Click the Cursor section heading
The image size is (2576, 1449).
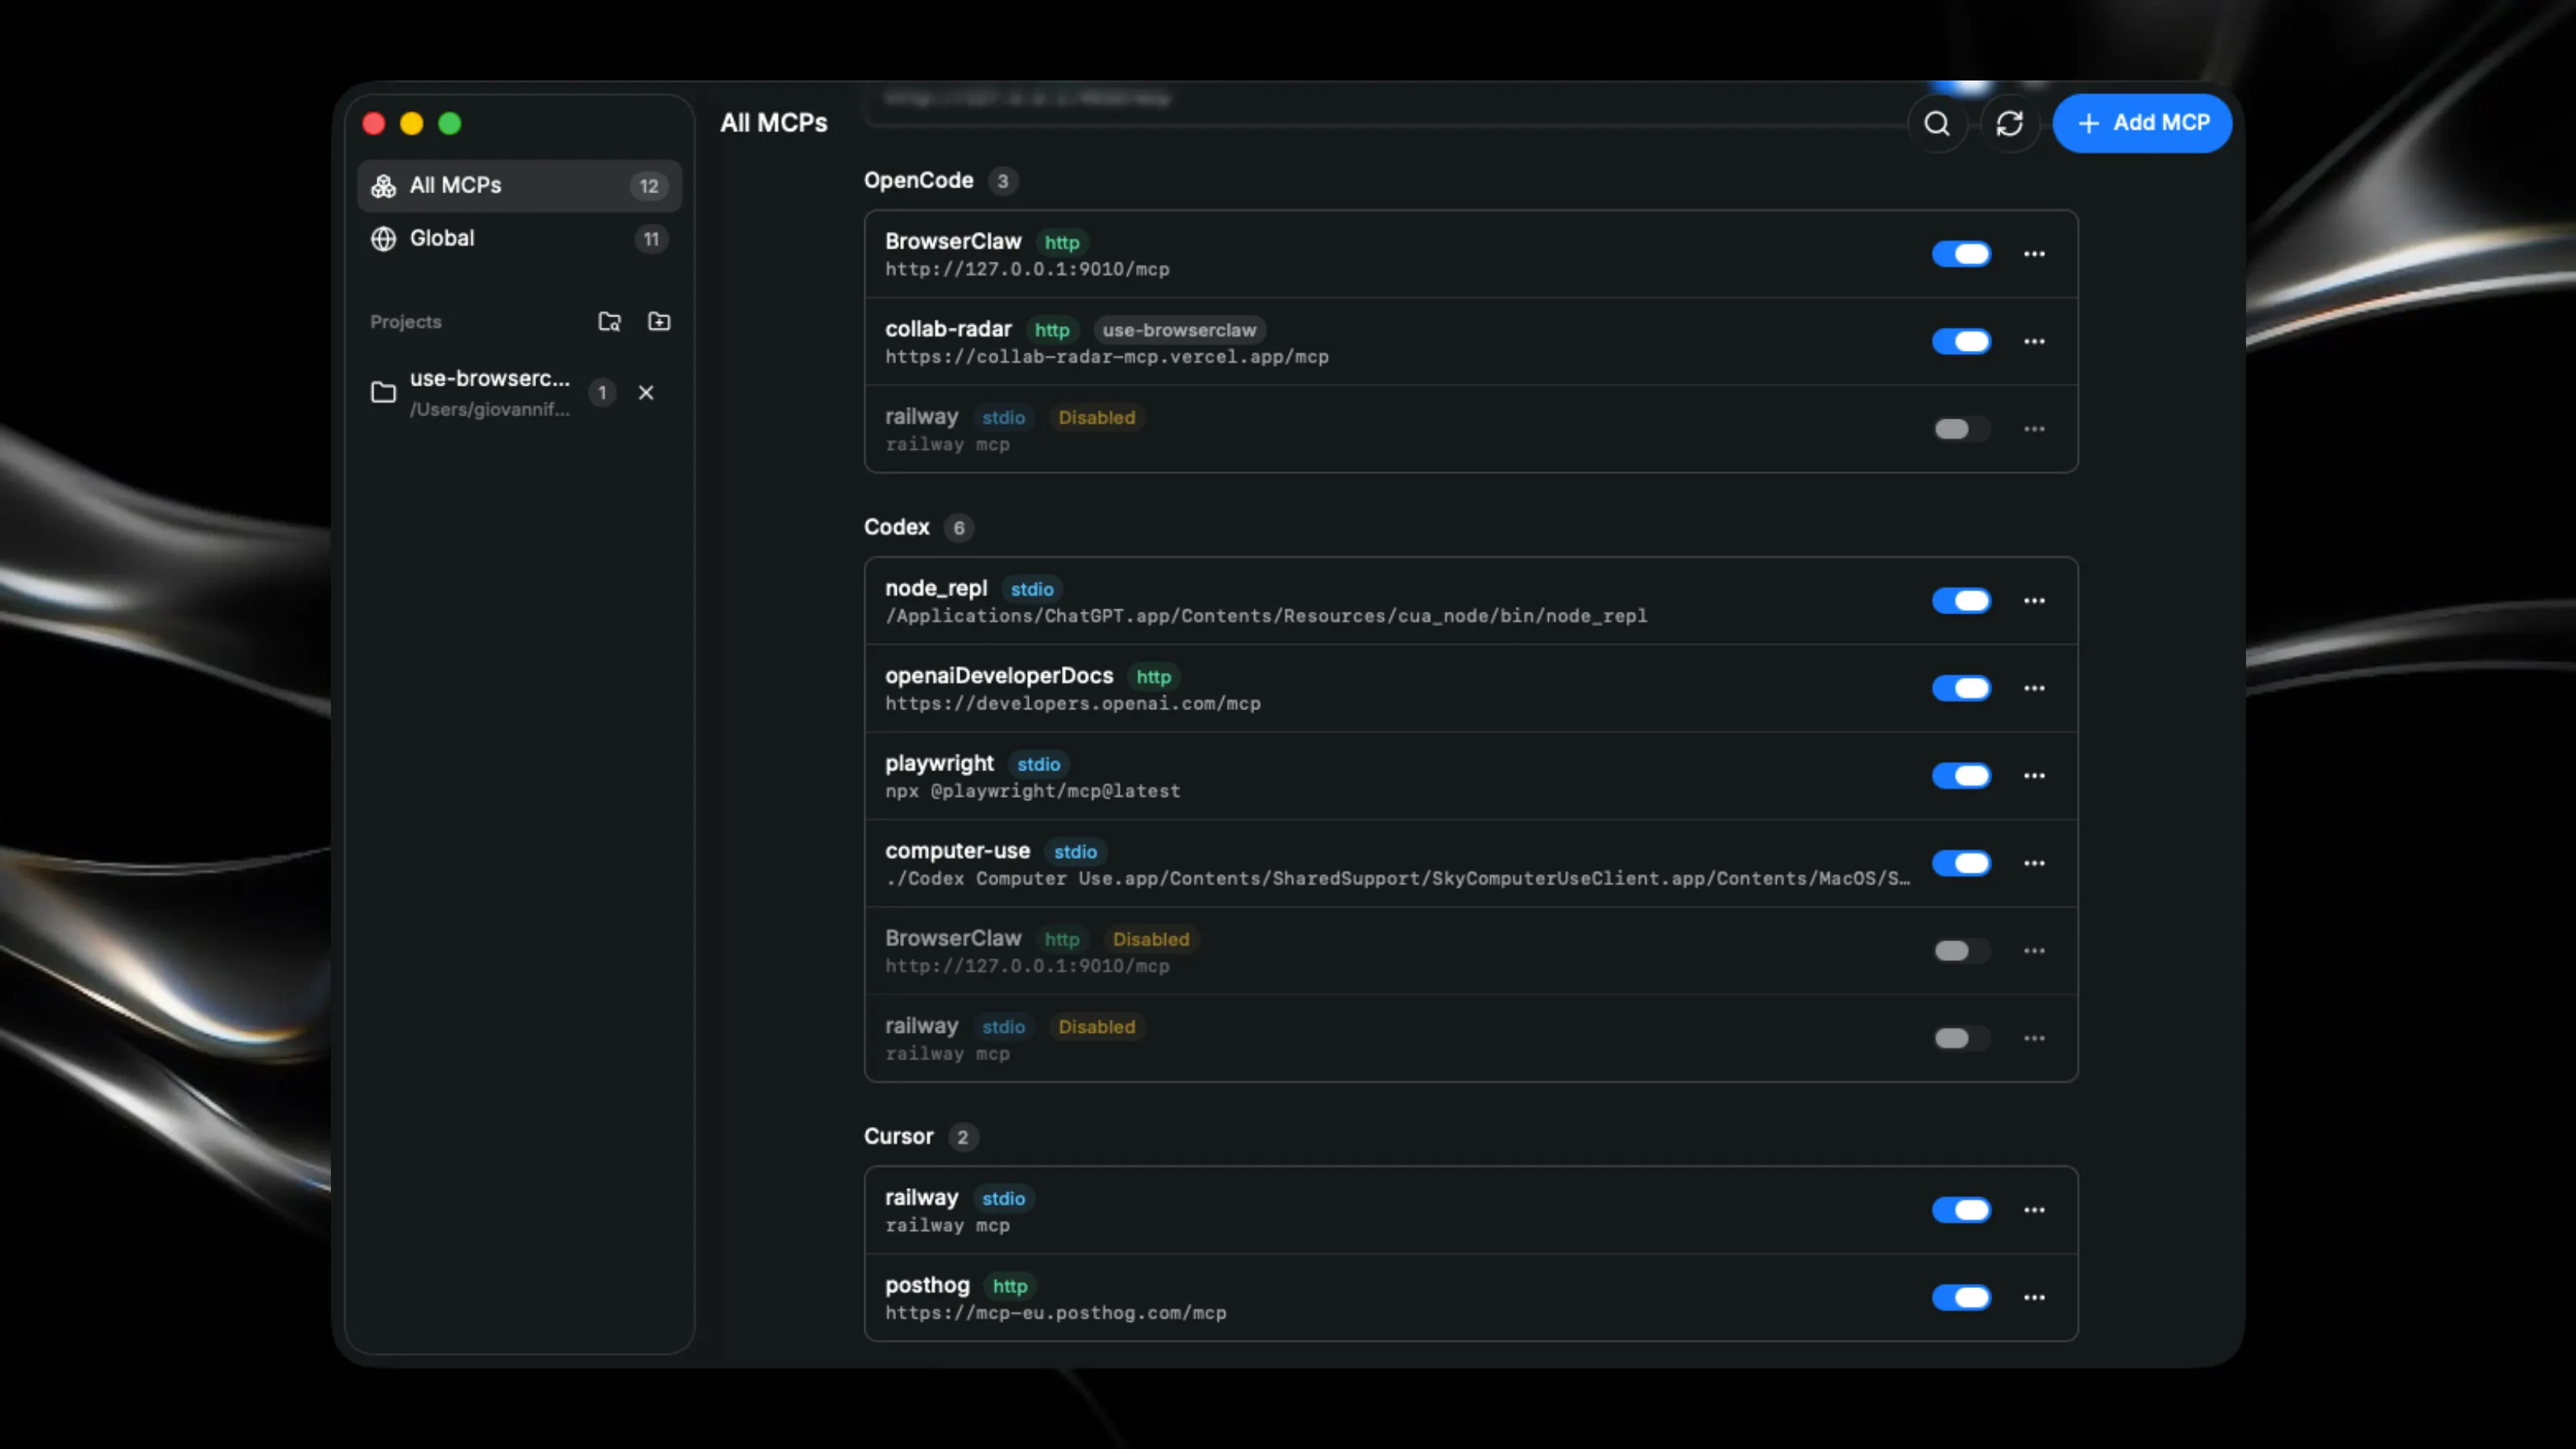[898, 1137]
